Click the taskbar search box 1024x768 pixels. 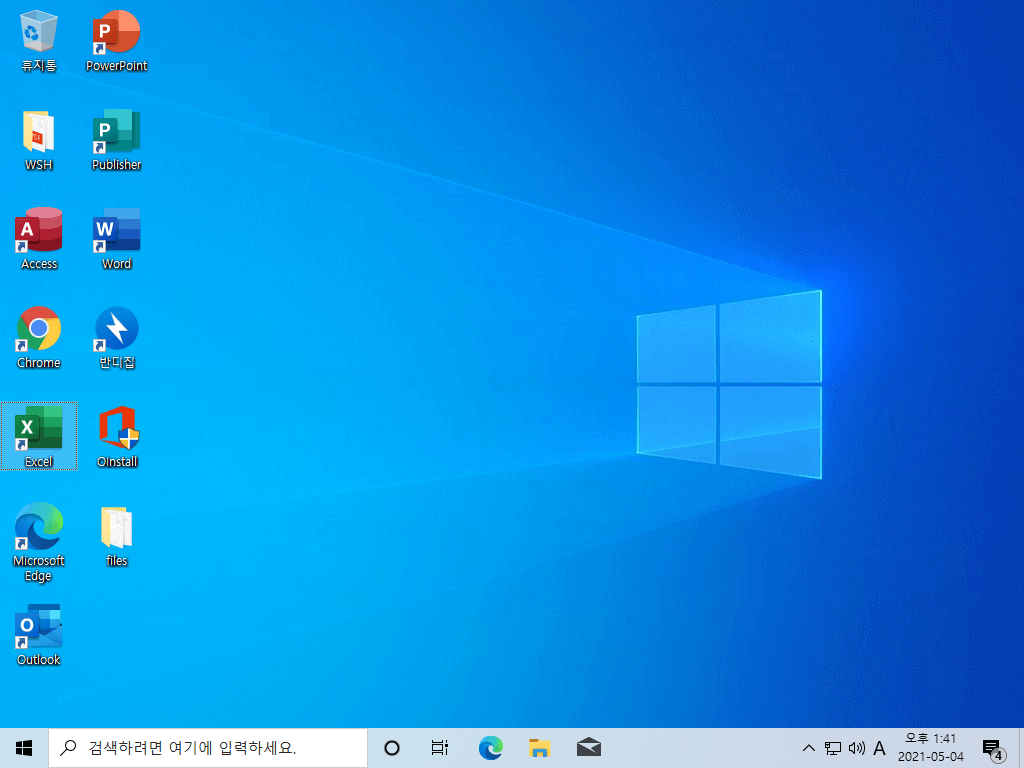point(208,748)
